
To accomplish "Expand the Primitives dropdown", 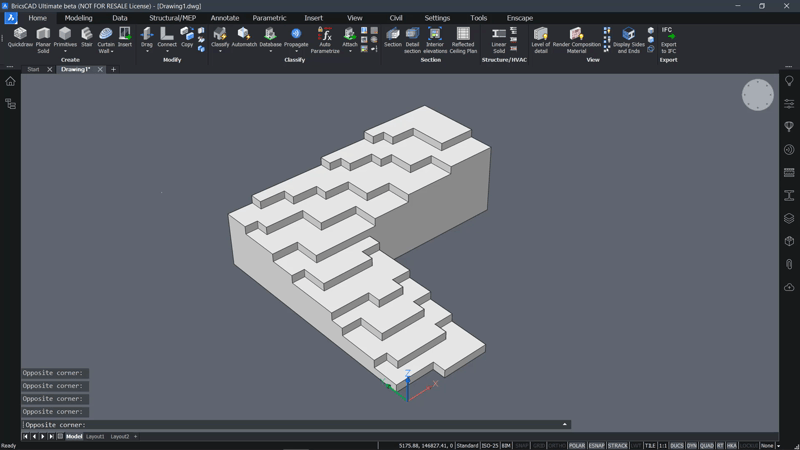I will click(x=65, y=51).
